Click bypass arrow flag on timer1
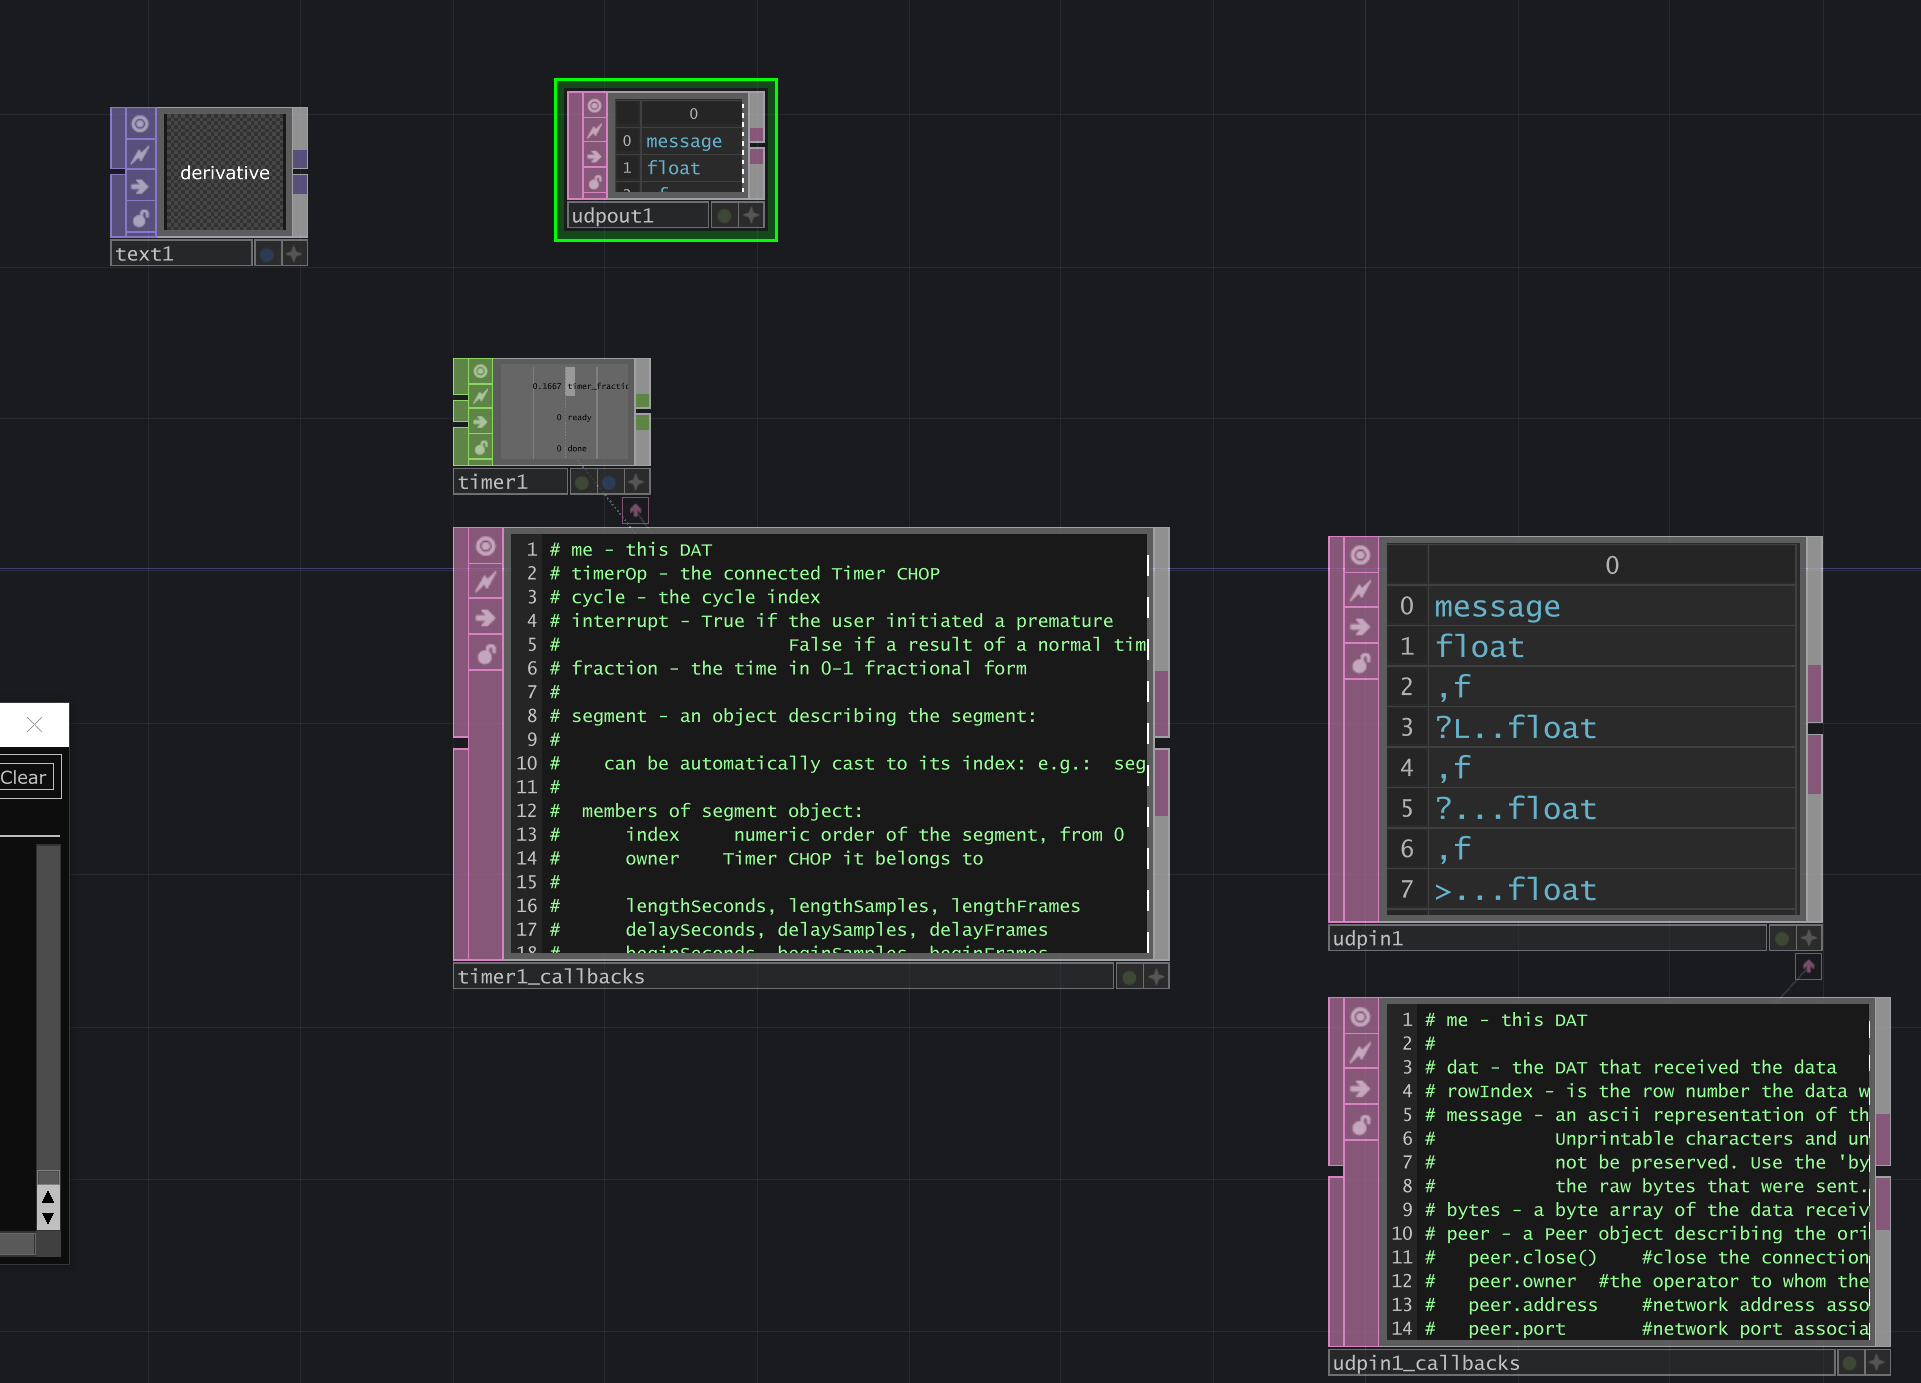The height and width of the screenshot is (1383, 1921). [481, 422]
